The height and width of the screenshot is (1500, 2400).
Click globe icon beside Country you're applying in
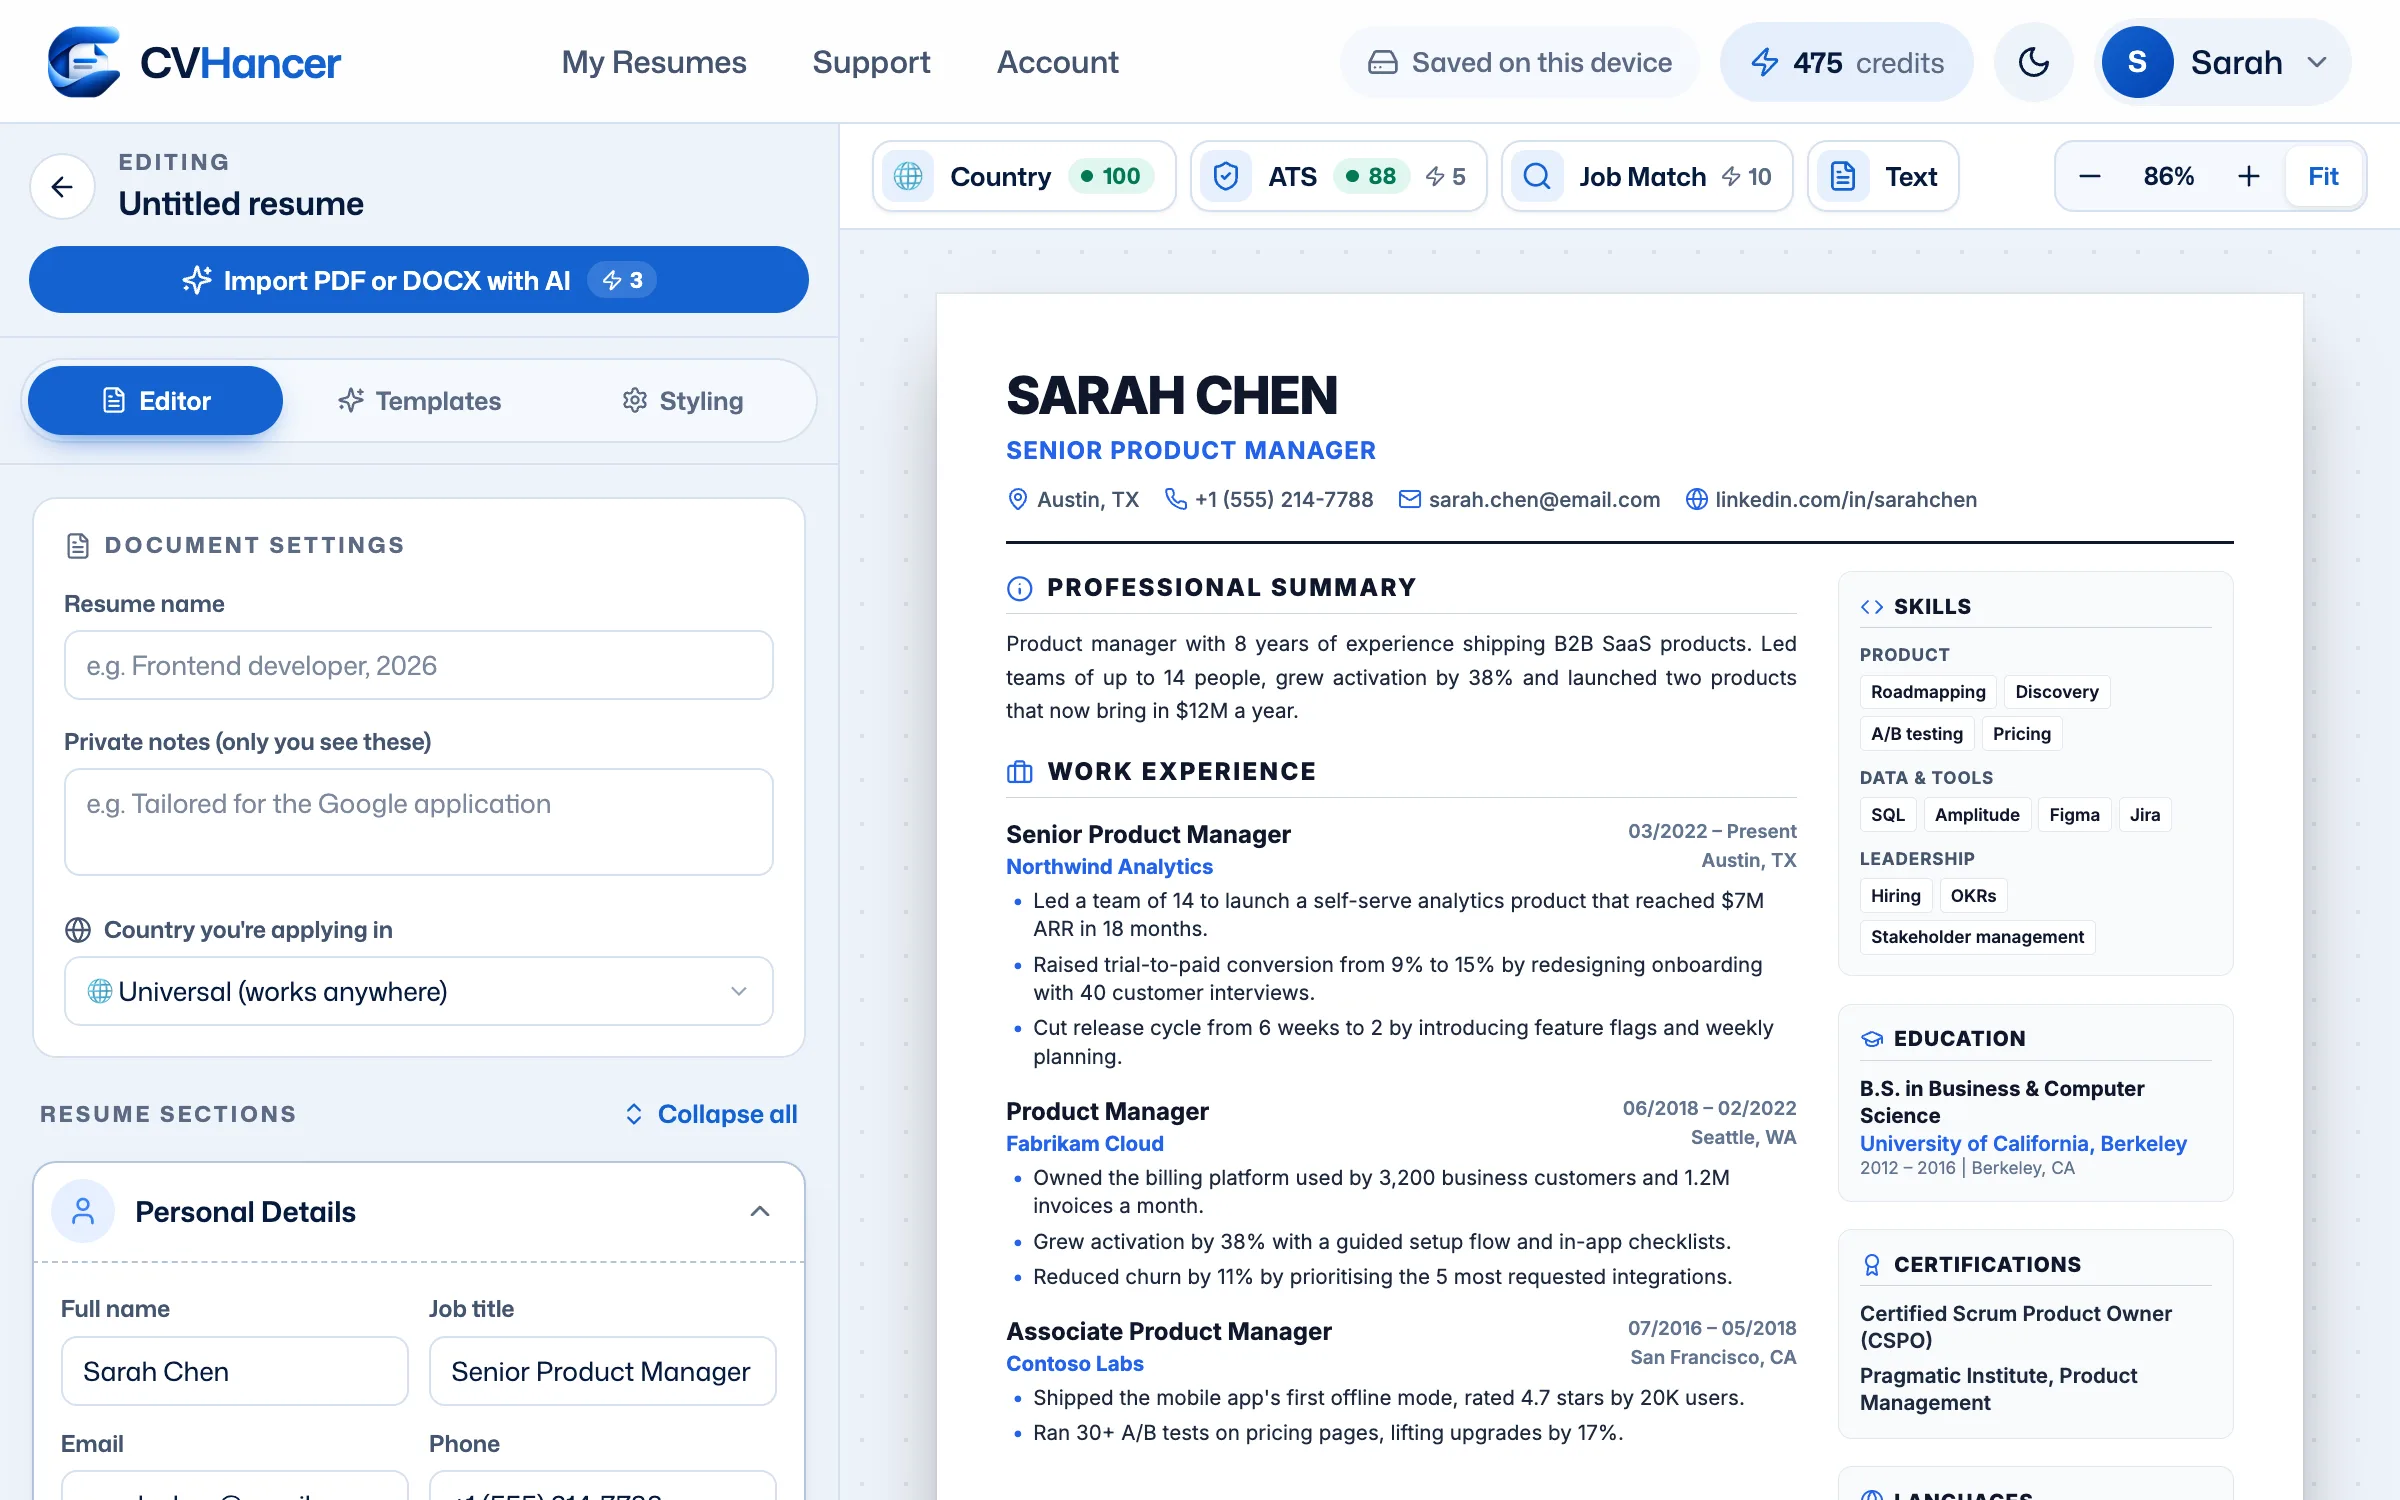[x=78, y=930]
